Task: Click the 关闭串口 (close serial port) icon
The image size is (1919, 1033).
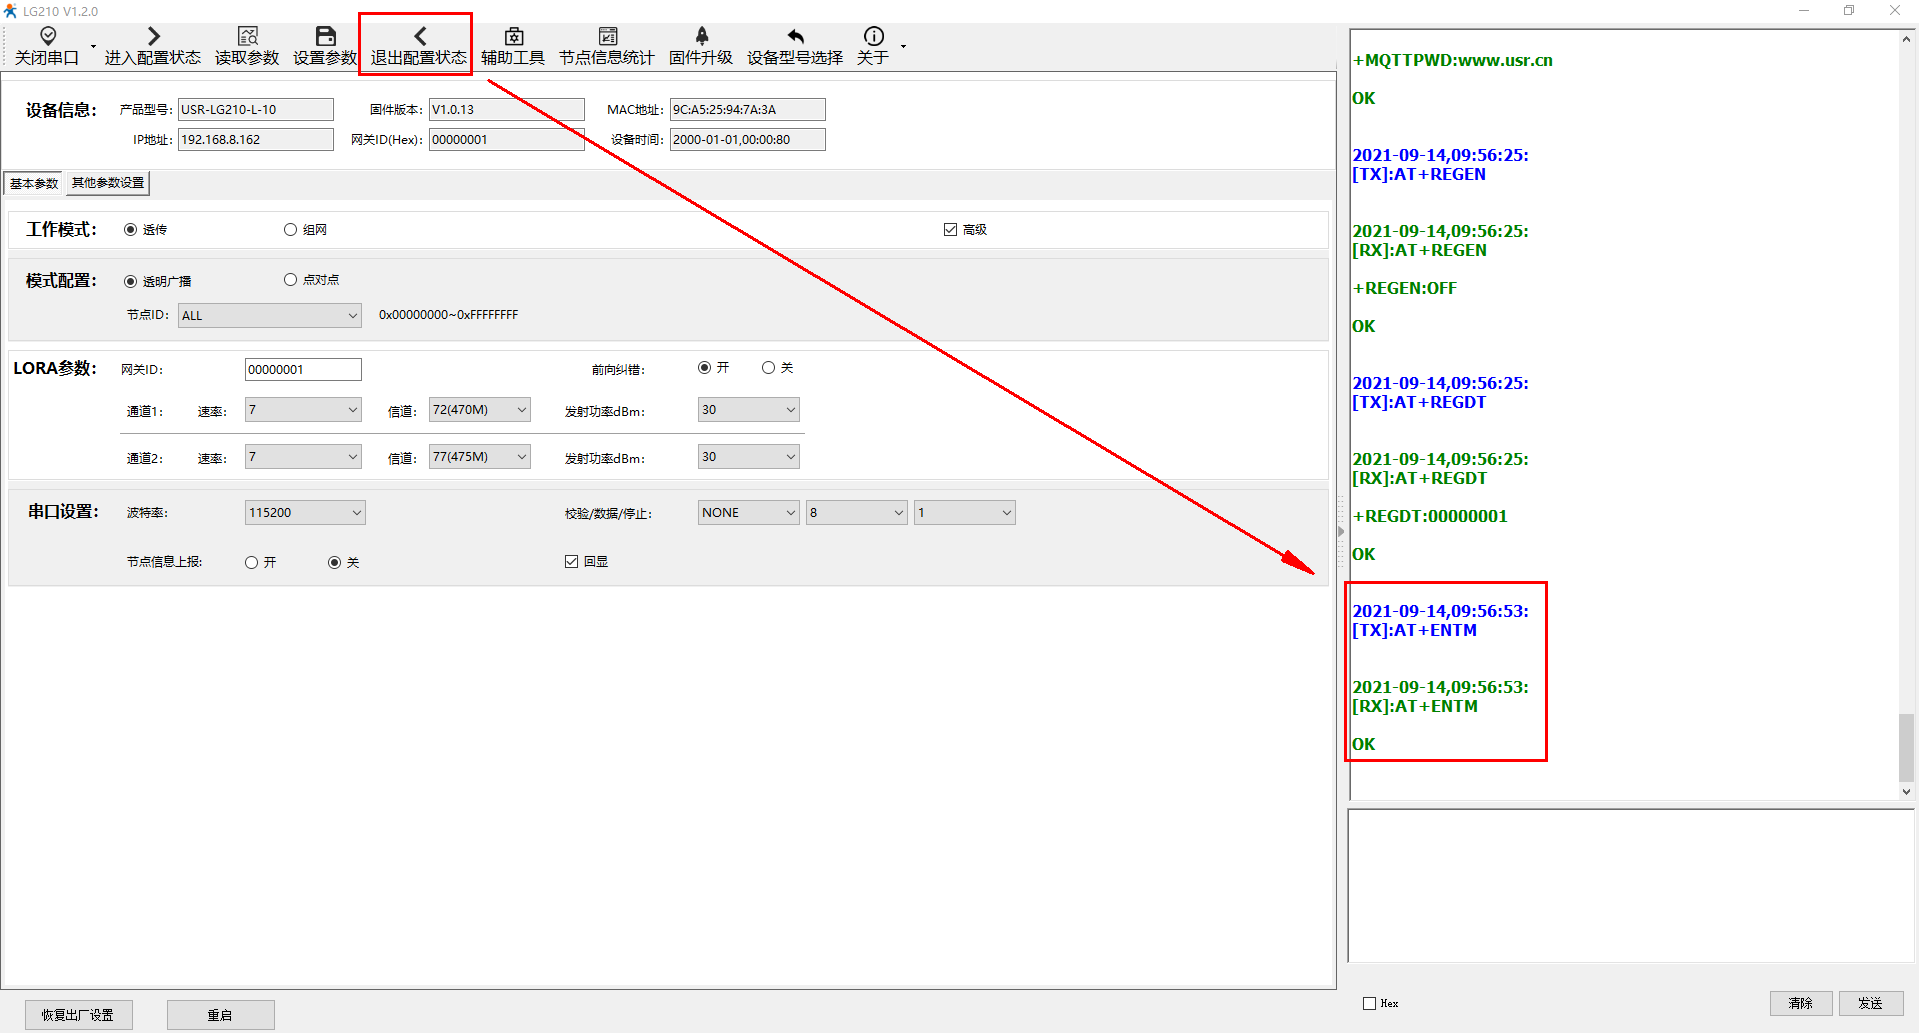Action: pyautogui.click(x=47, y=37)
